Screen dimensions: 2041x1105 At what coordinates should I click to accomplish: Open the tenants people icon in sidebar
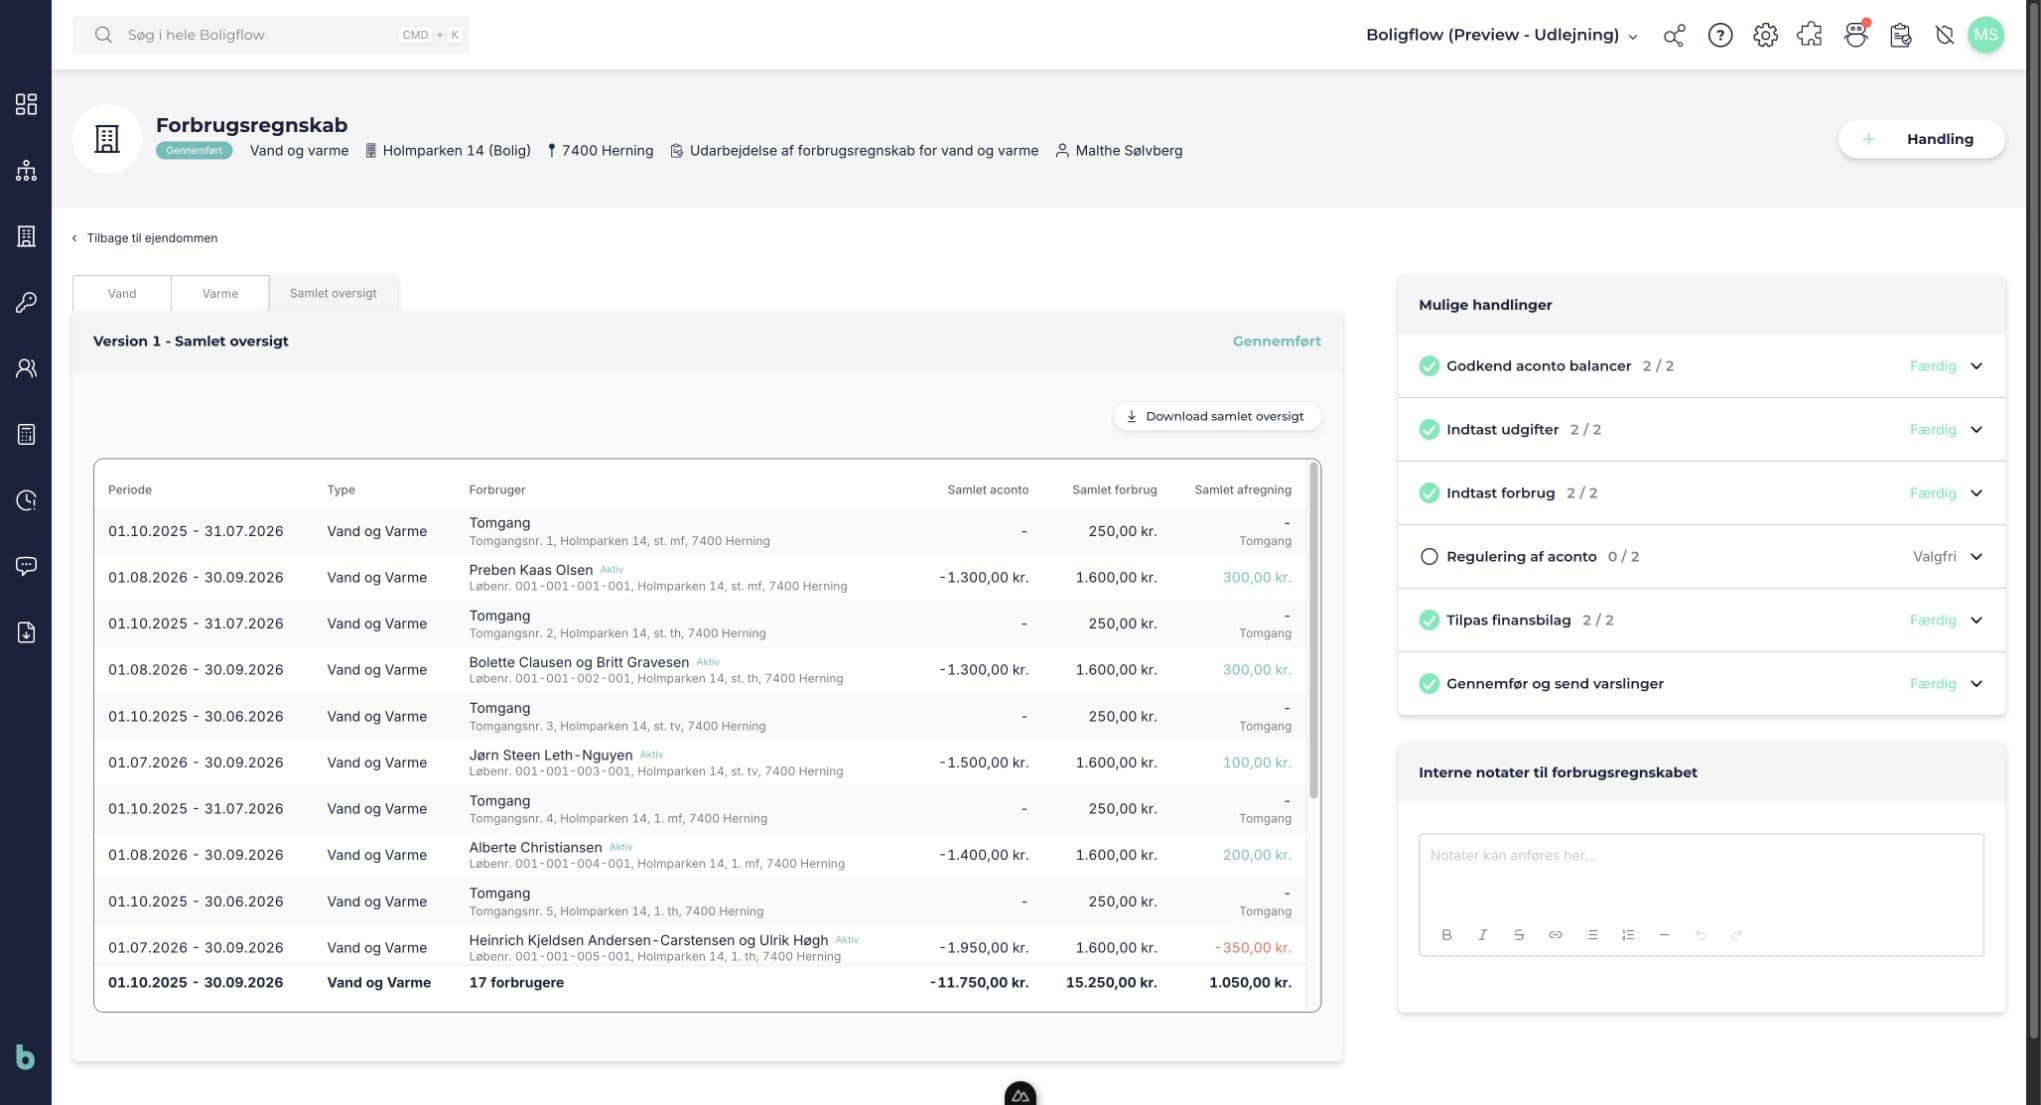pos(26,368)
